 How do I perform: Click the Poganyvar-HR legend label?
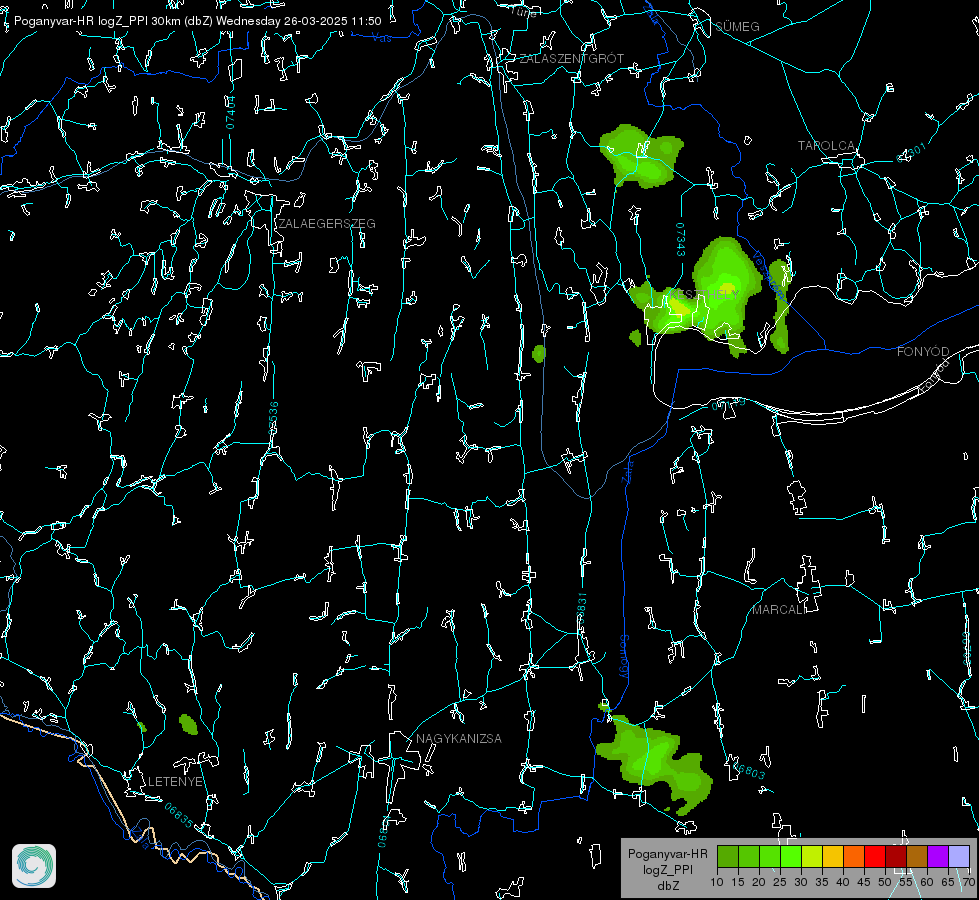[667, 854]
